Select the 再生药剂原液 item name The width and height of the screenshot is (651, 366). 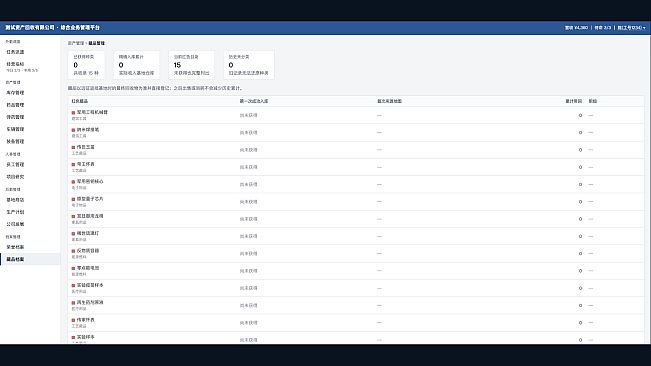click(90, 303)
